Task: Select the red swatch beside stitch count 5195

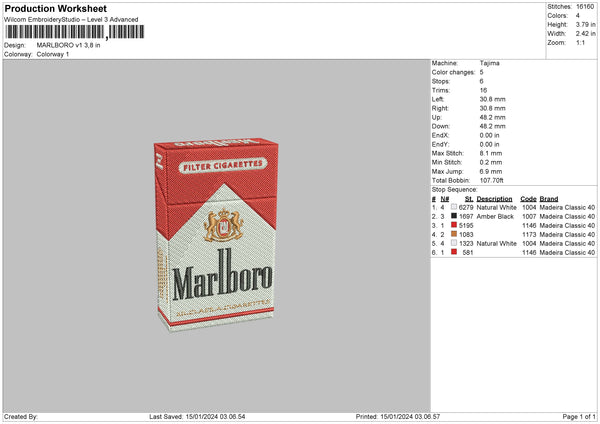Action: pyautogui.click(x=454, y=225)
